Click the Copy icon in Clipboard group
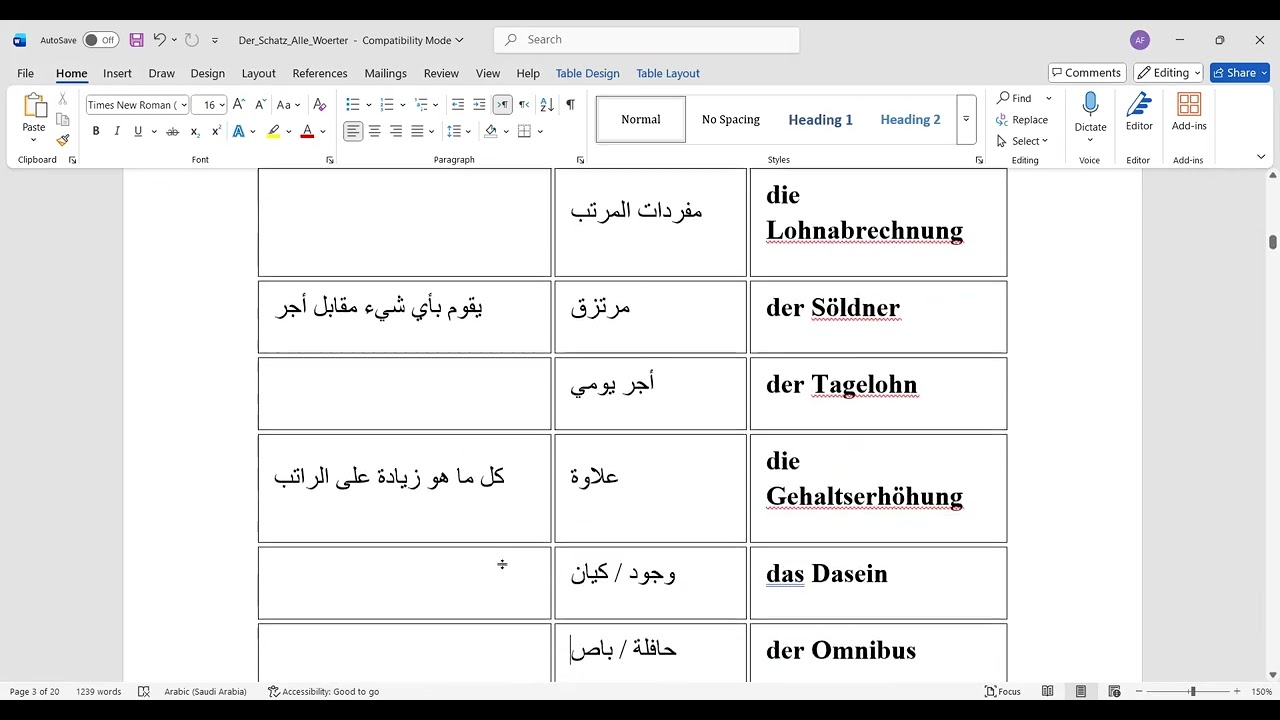The image size is (1280, 720). [x=63, y=119]
